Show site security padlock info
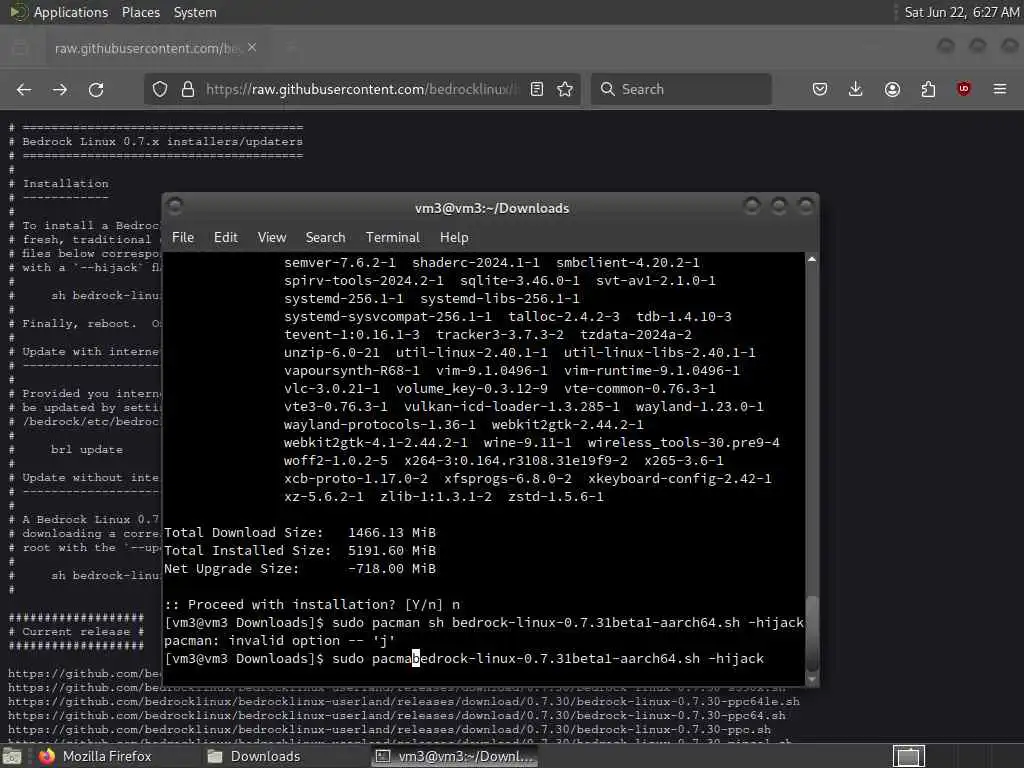 tap(188, 89)
